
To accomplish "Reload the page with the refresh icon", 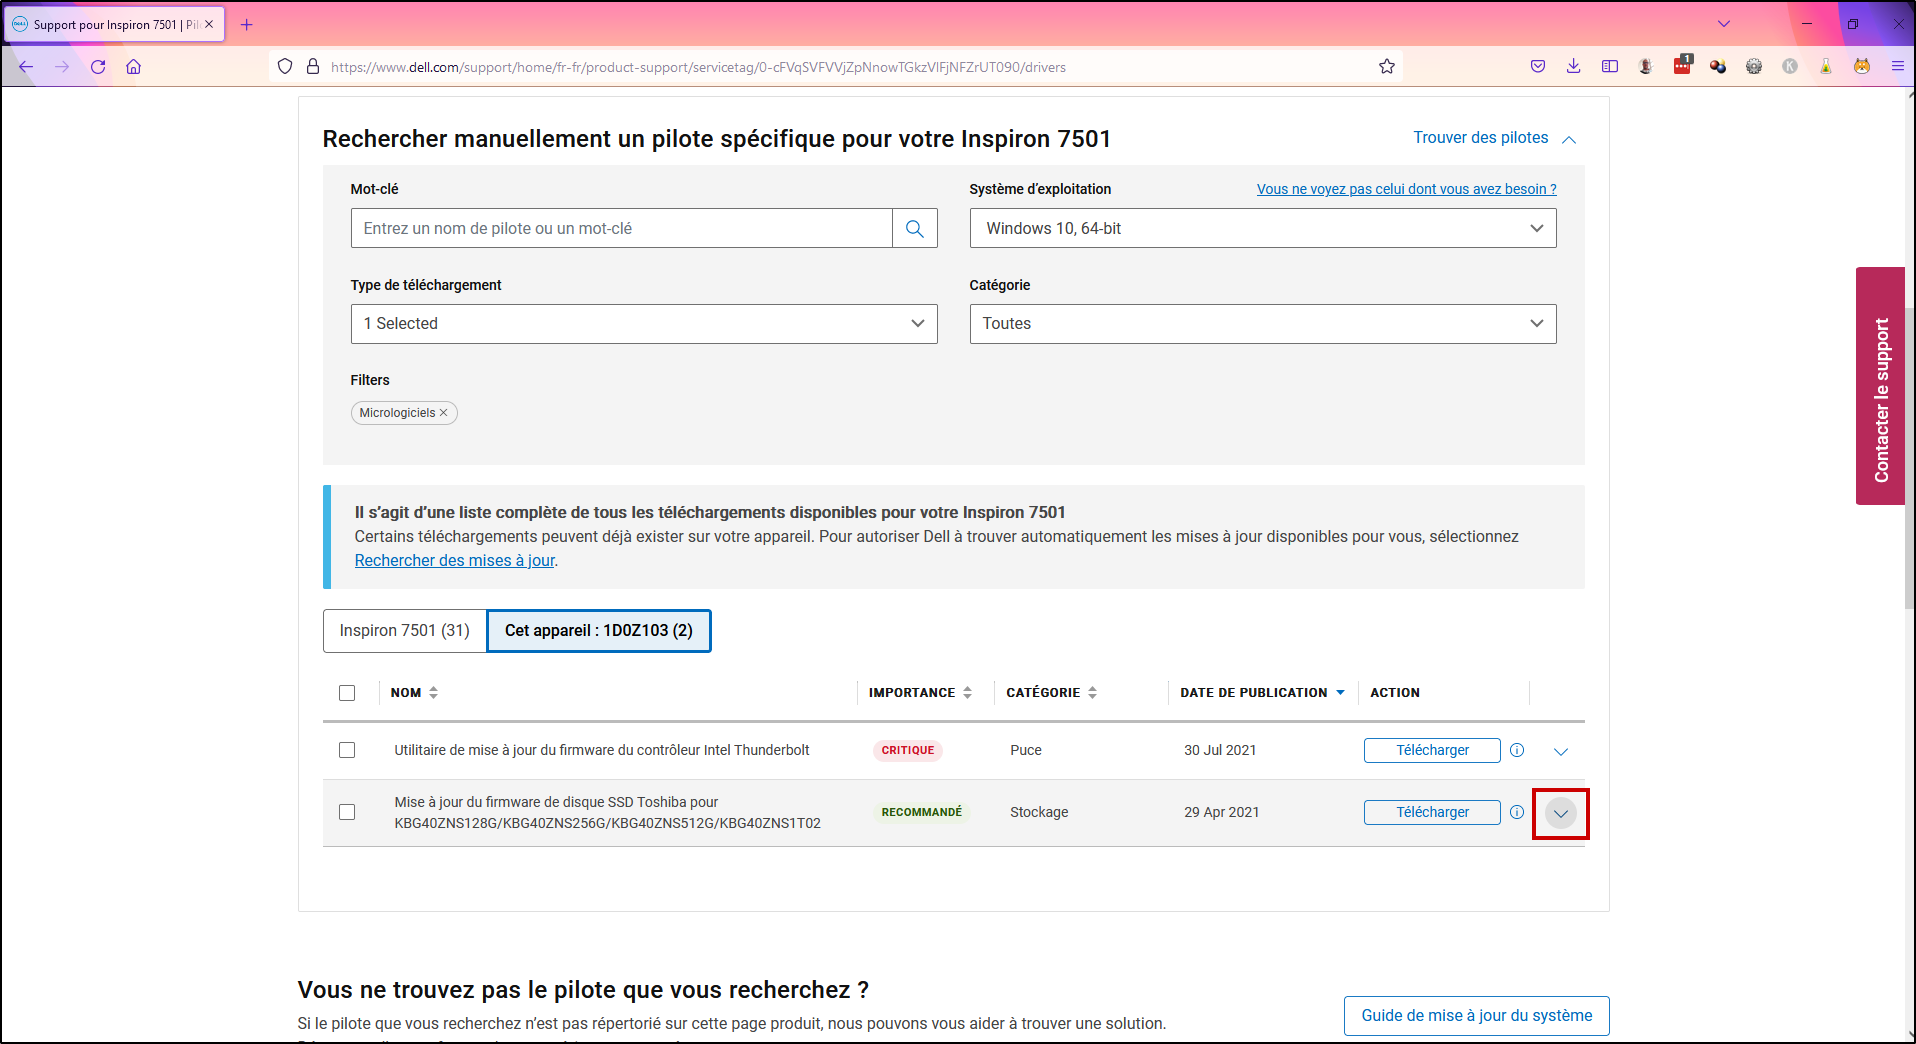I will 98,67.
